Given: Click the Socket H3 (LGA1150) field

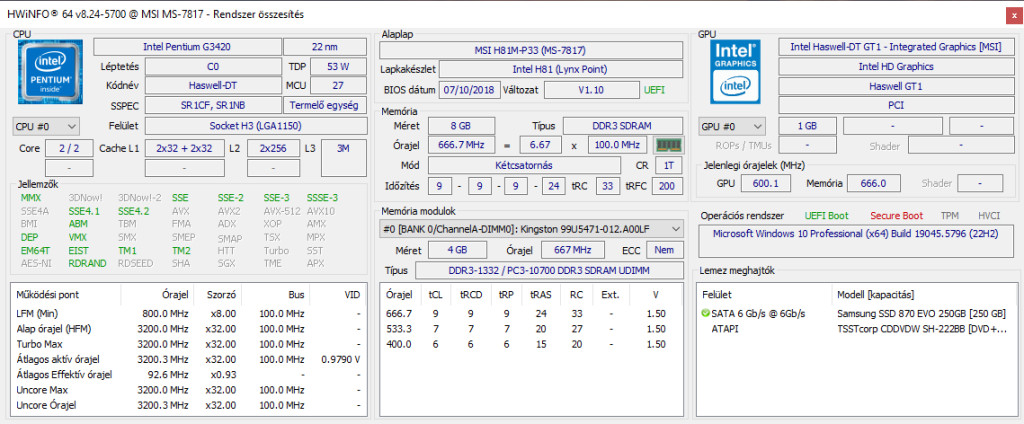Looking at the screenshot, I should click(255, 126).
